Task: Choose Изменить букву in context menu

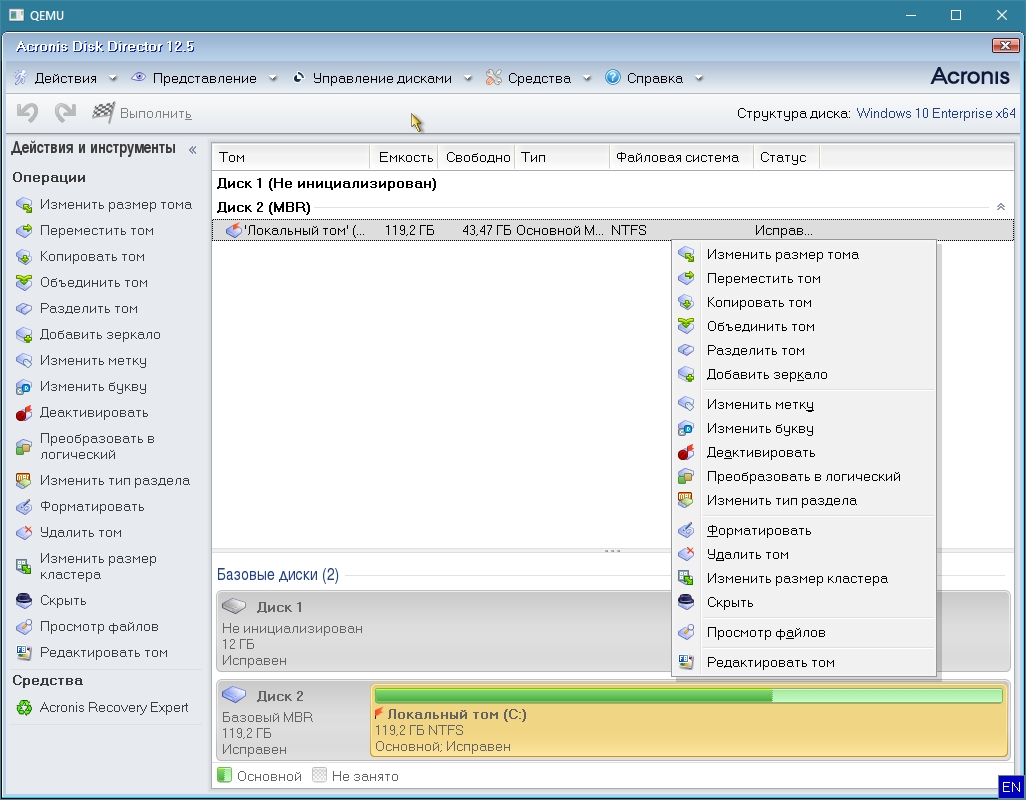Action: pyautogui.click(x=804, y=428)
